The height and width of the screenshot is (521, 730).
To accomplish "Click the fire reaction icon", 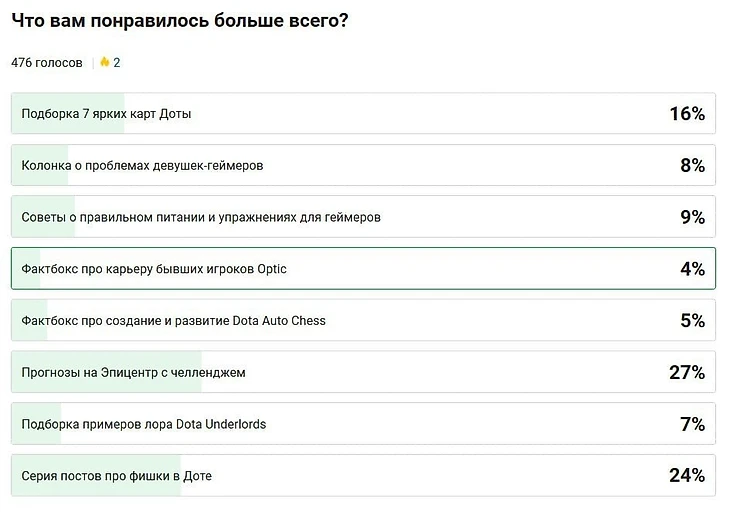I will (x=104, y=62).
